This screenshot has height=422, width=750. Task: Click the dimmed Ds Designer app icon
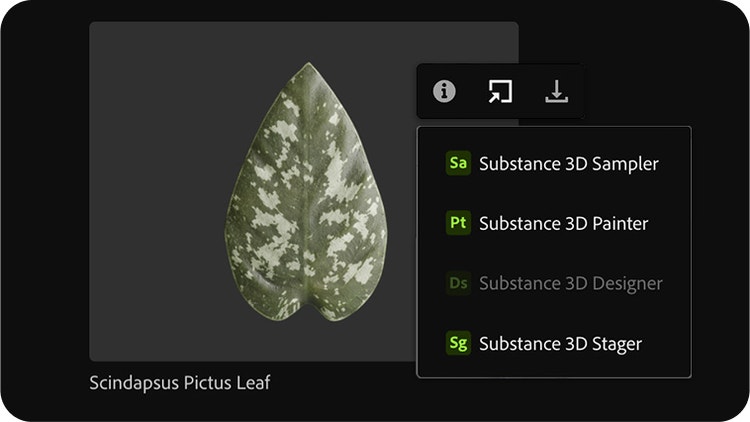(458, 283)
